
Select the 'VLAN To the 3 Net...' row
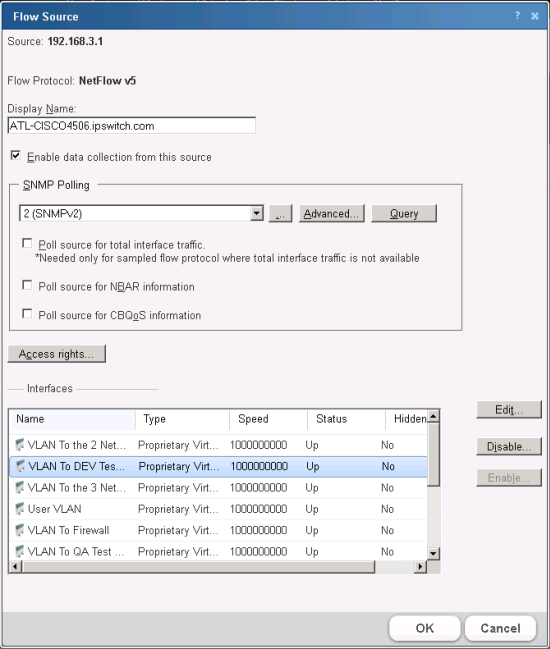(218, 488)
